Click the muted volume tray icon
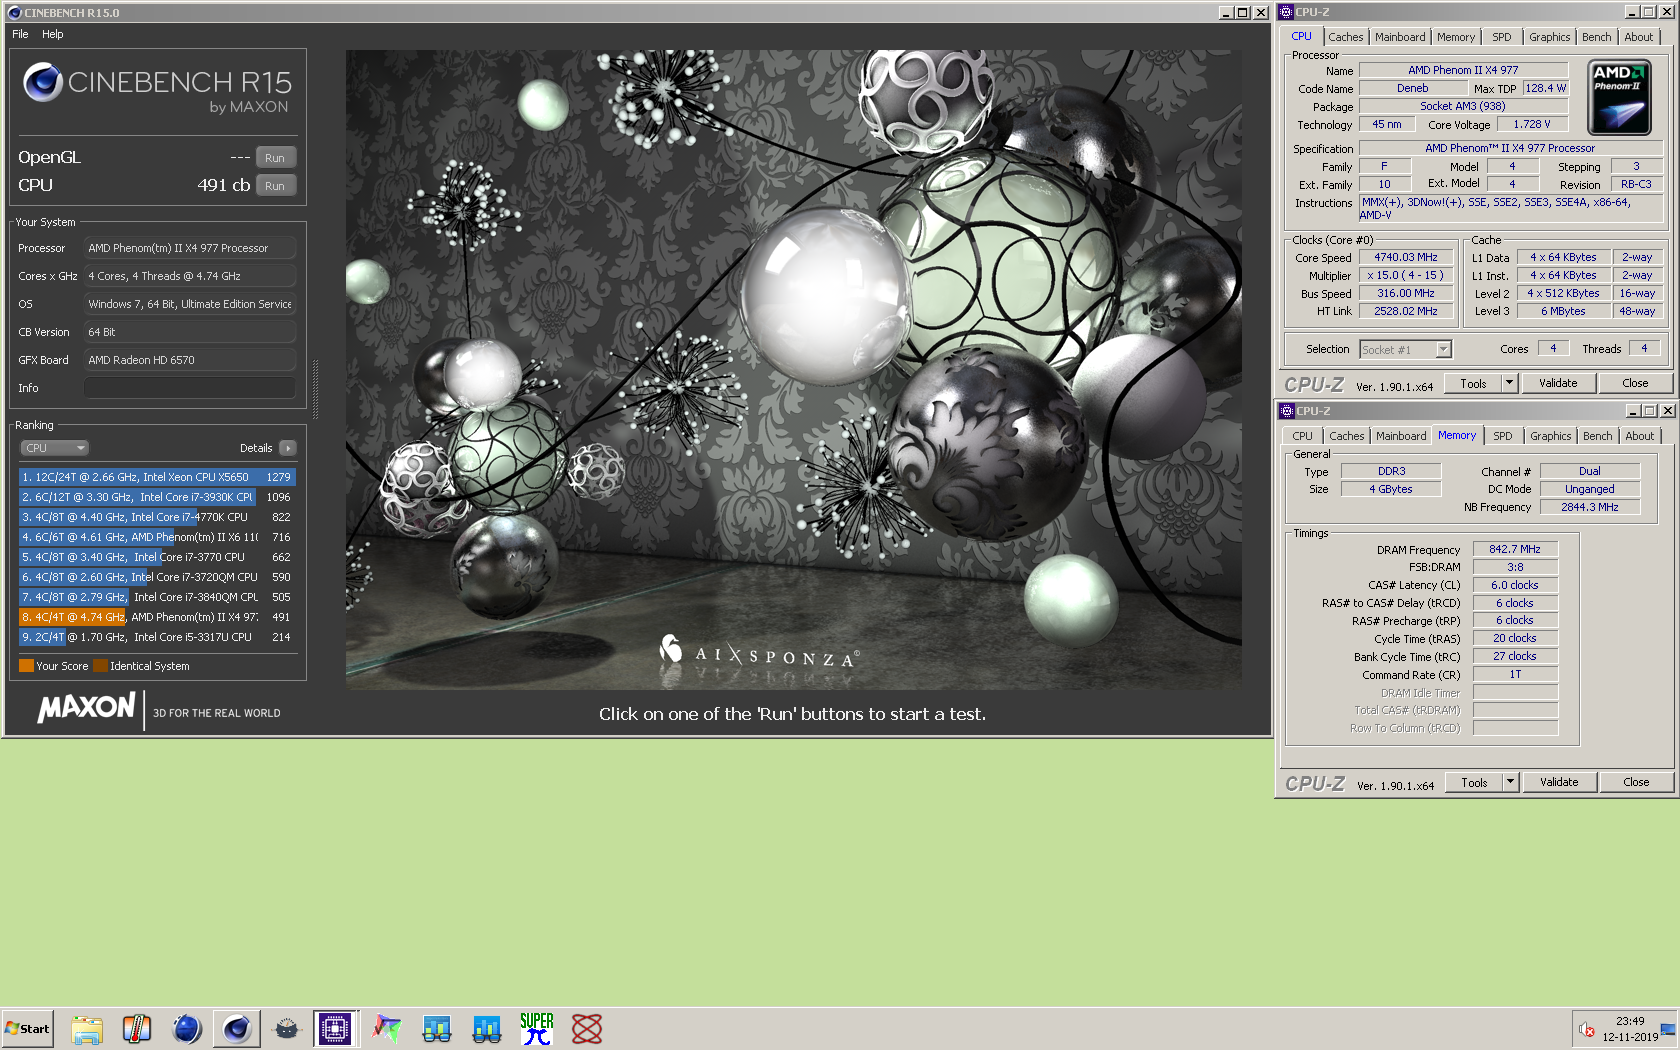 1587,1029
